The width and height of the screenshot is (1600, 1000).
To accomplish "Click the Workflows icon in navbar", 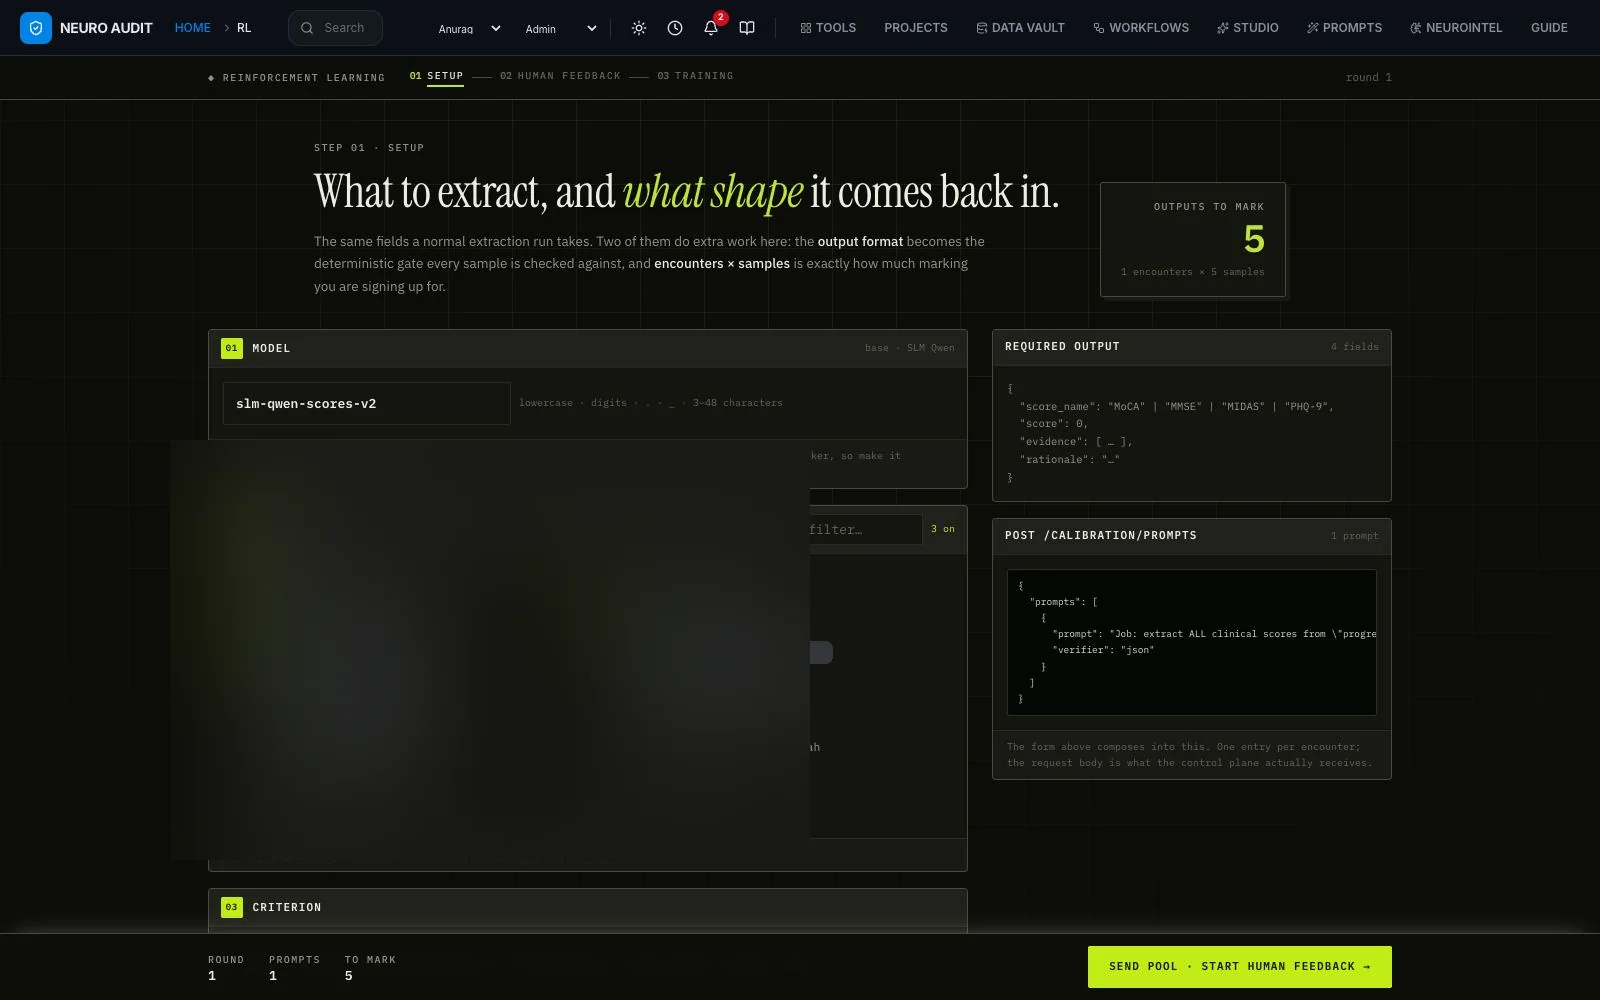I will pyautogui.click(x=1099, y=28).
